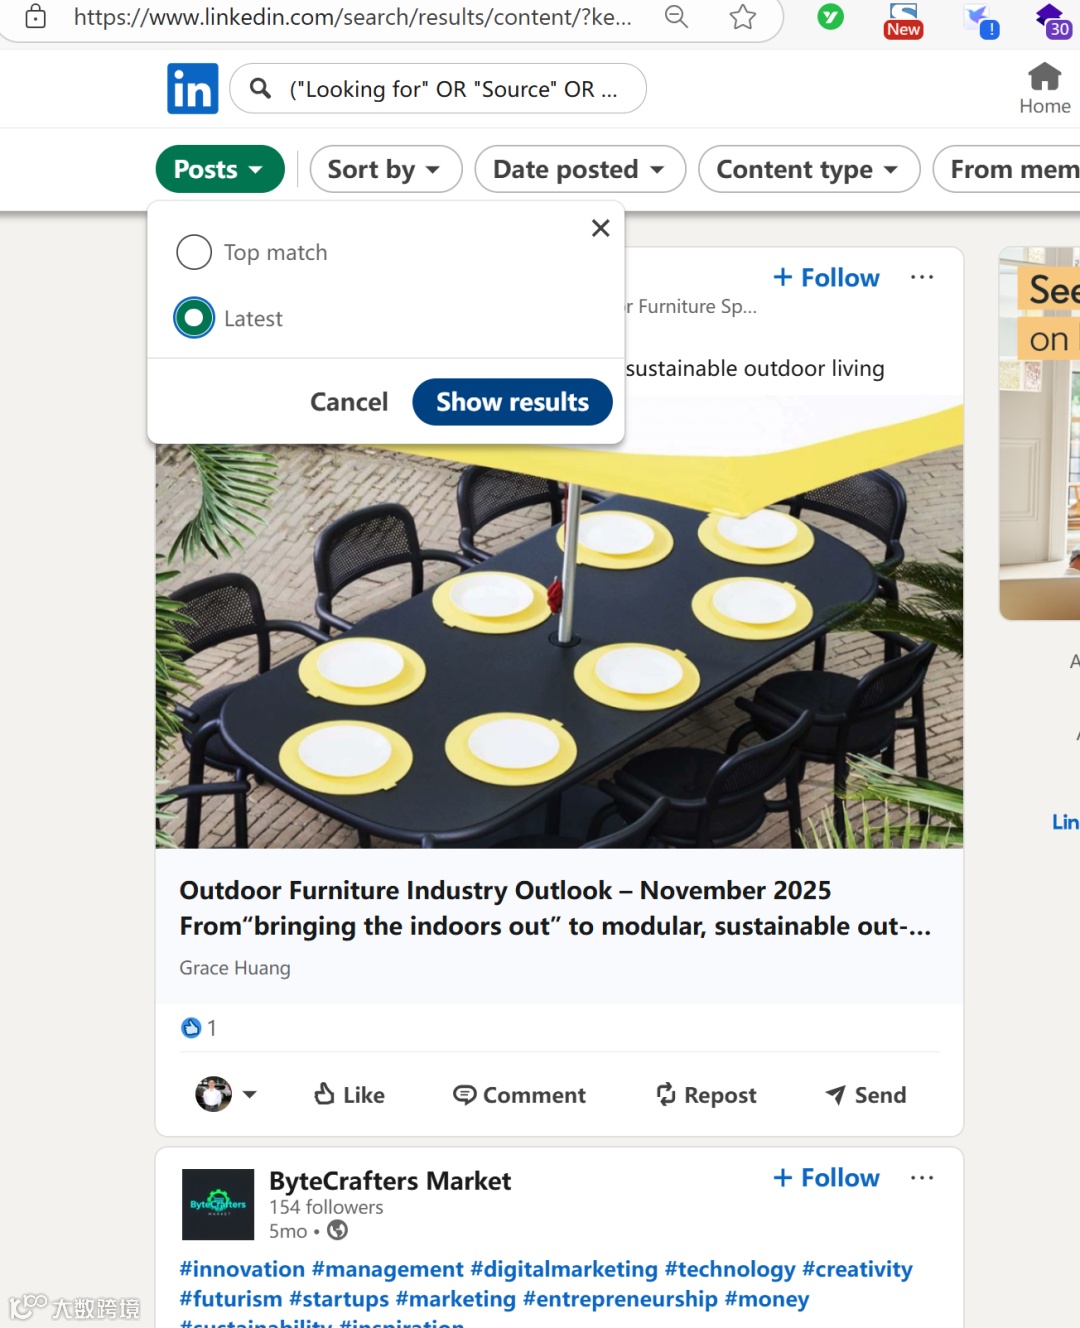Open Comment on the furniture post
The width and height of the screenshot is (1080, 1328).
tap(519, 1095)
